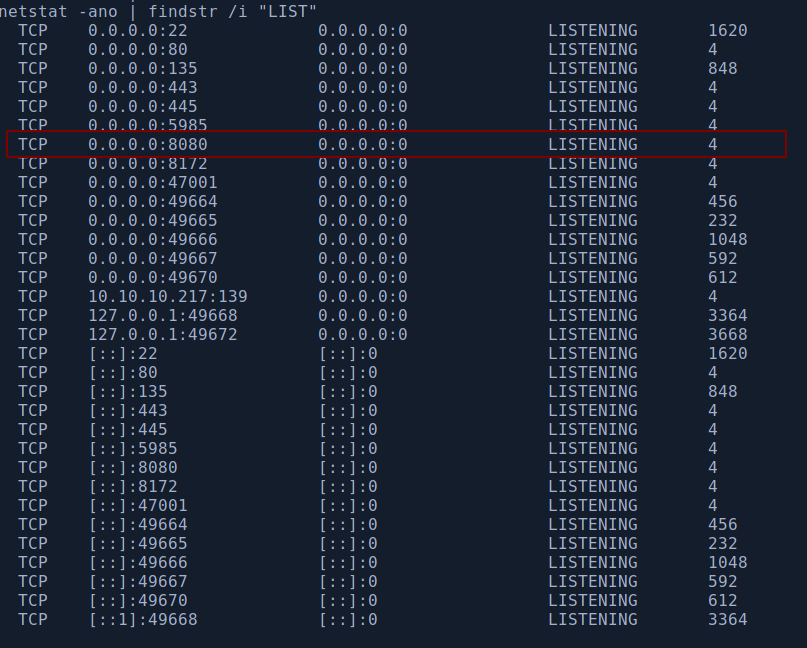The height and width of the screenshot is (648, 807).
Task: Click IPv6 address [::]:49664
Action: [138, 525]
